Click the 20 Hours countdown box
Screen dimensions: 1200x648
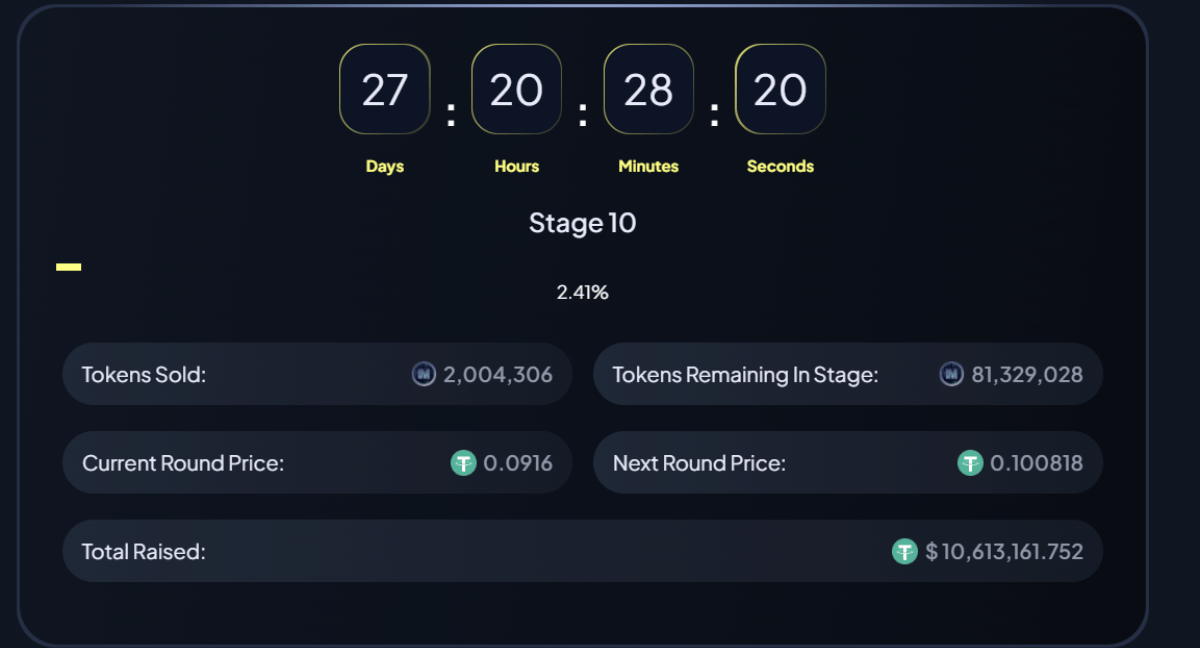coord(516,90)
